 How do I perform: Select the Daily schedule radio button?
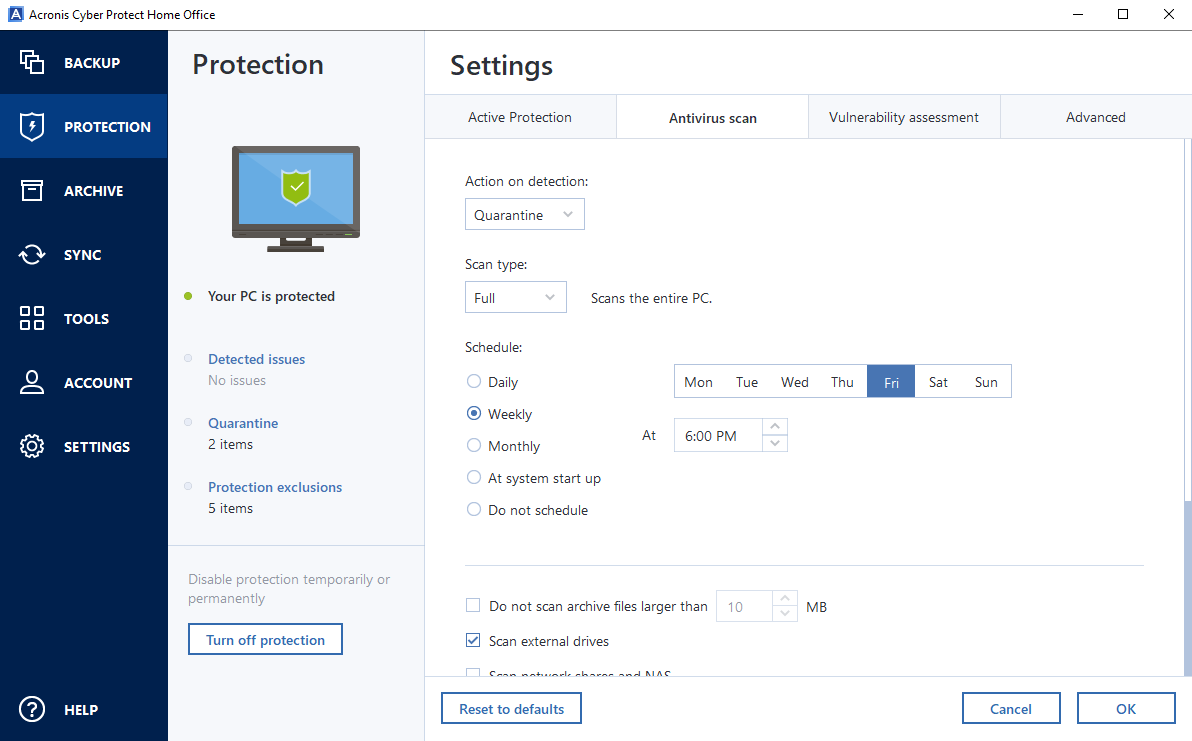(x=474, y=382)
